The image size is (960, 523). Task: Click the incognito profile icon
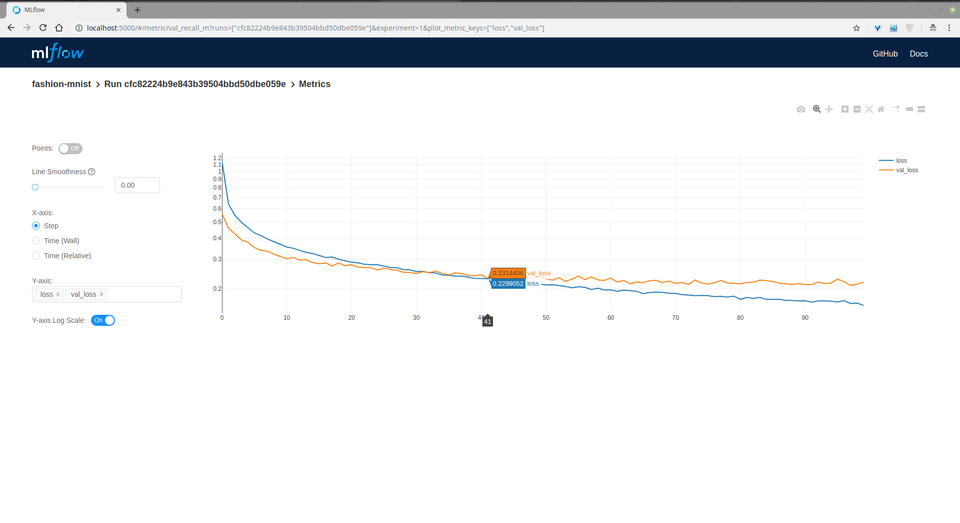pyautogui.click(x=932, y=28)
